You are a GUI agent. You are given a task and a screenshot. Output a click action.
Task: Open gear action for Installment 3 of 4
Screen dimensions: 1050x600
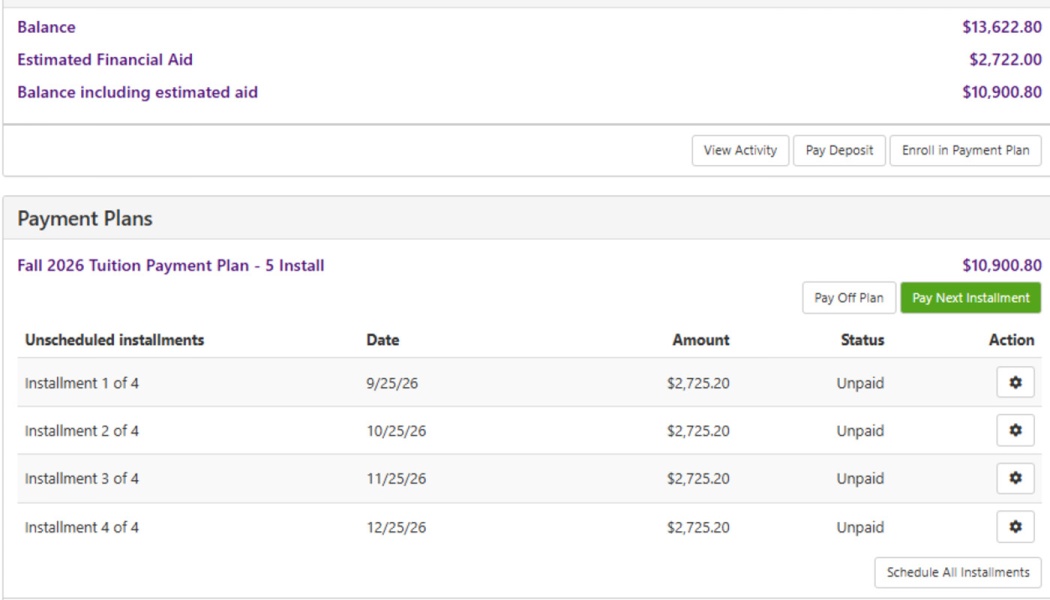[1015, 478]
